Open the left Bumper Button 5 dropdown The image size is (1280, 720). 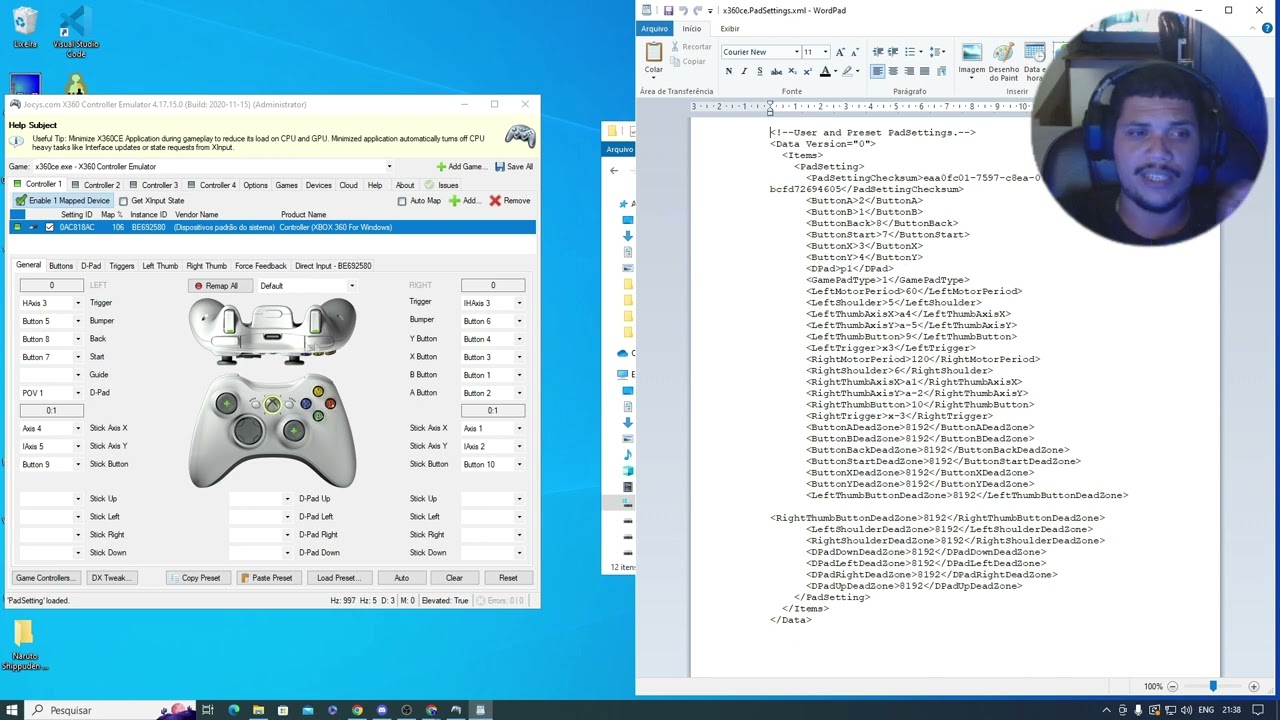pos(77,321)
